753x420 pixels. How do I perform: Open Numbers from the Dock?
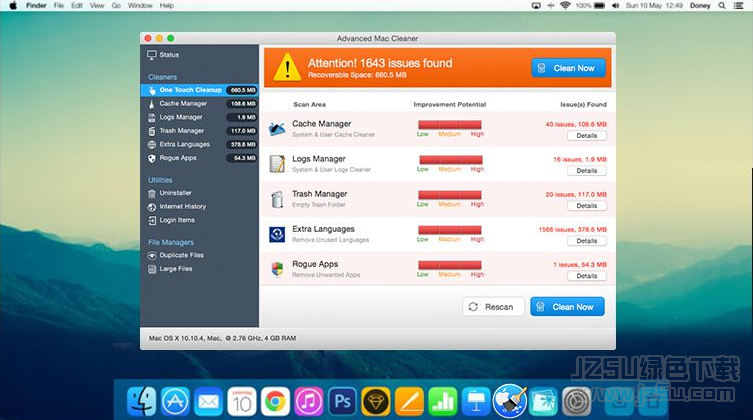tap(443, 401)
